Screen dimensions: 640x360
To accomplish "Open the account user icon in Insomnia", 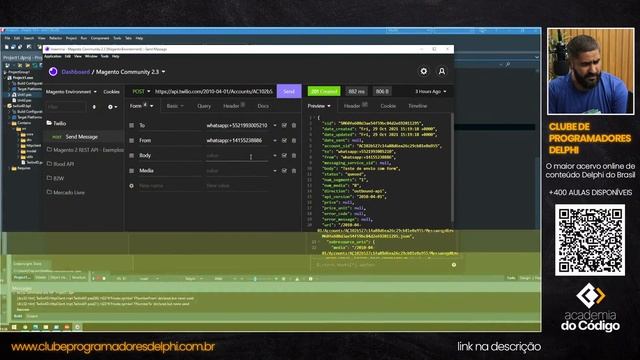I will (442, 71).
